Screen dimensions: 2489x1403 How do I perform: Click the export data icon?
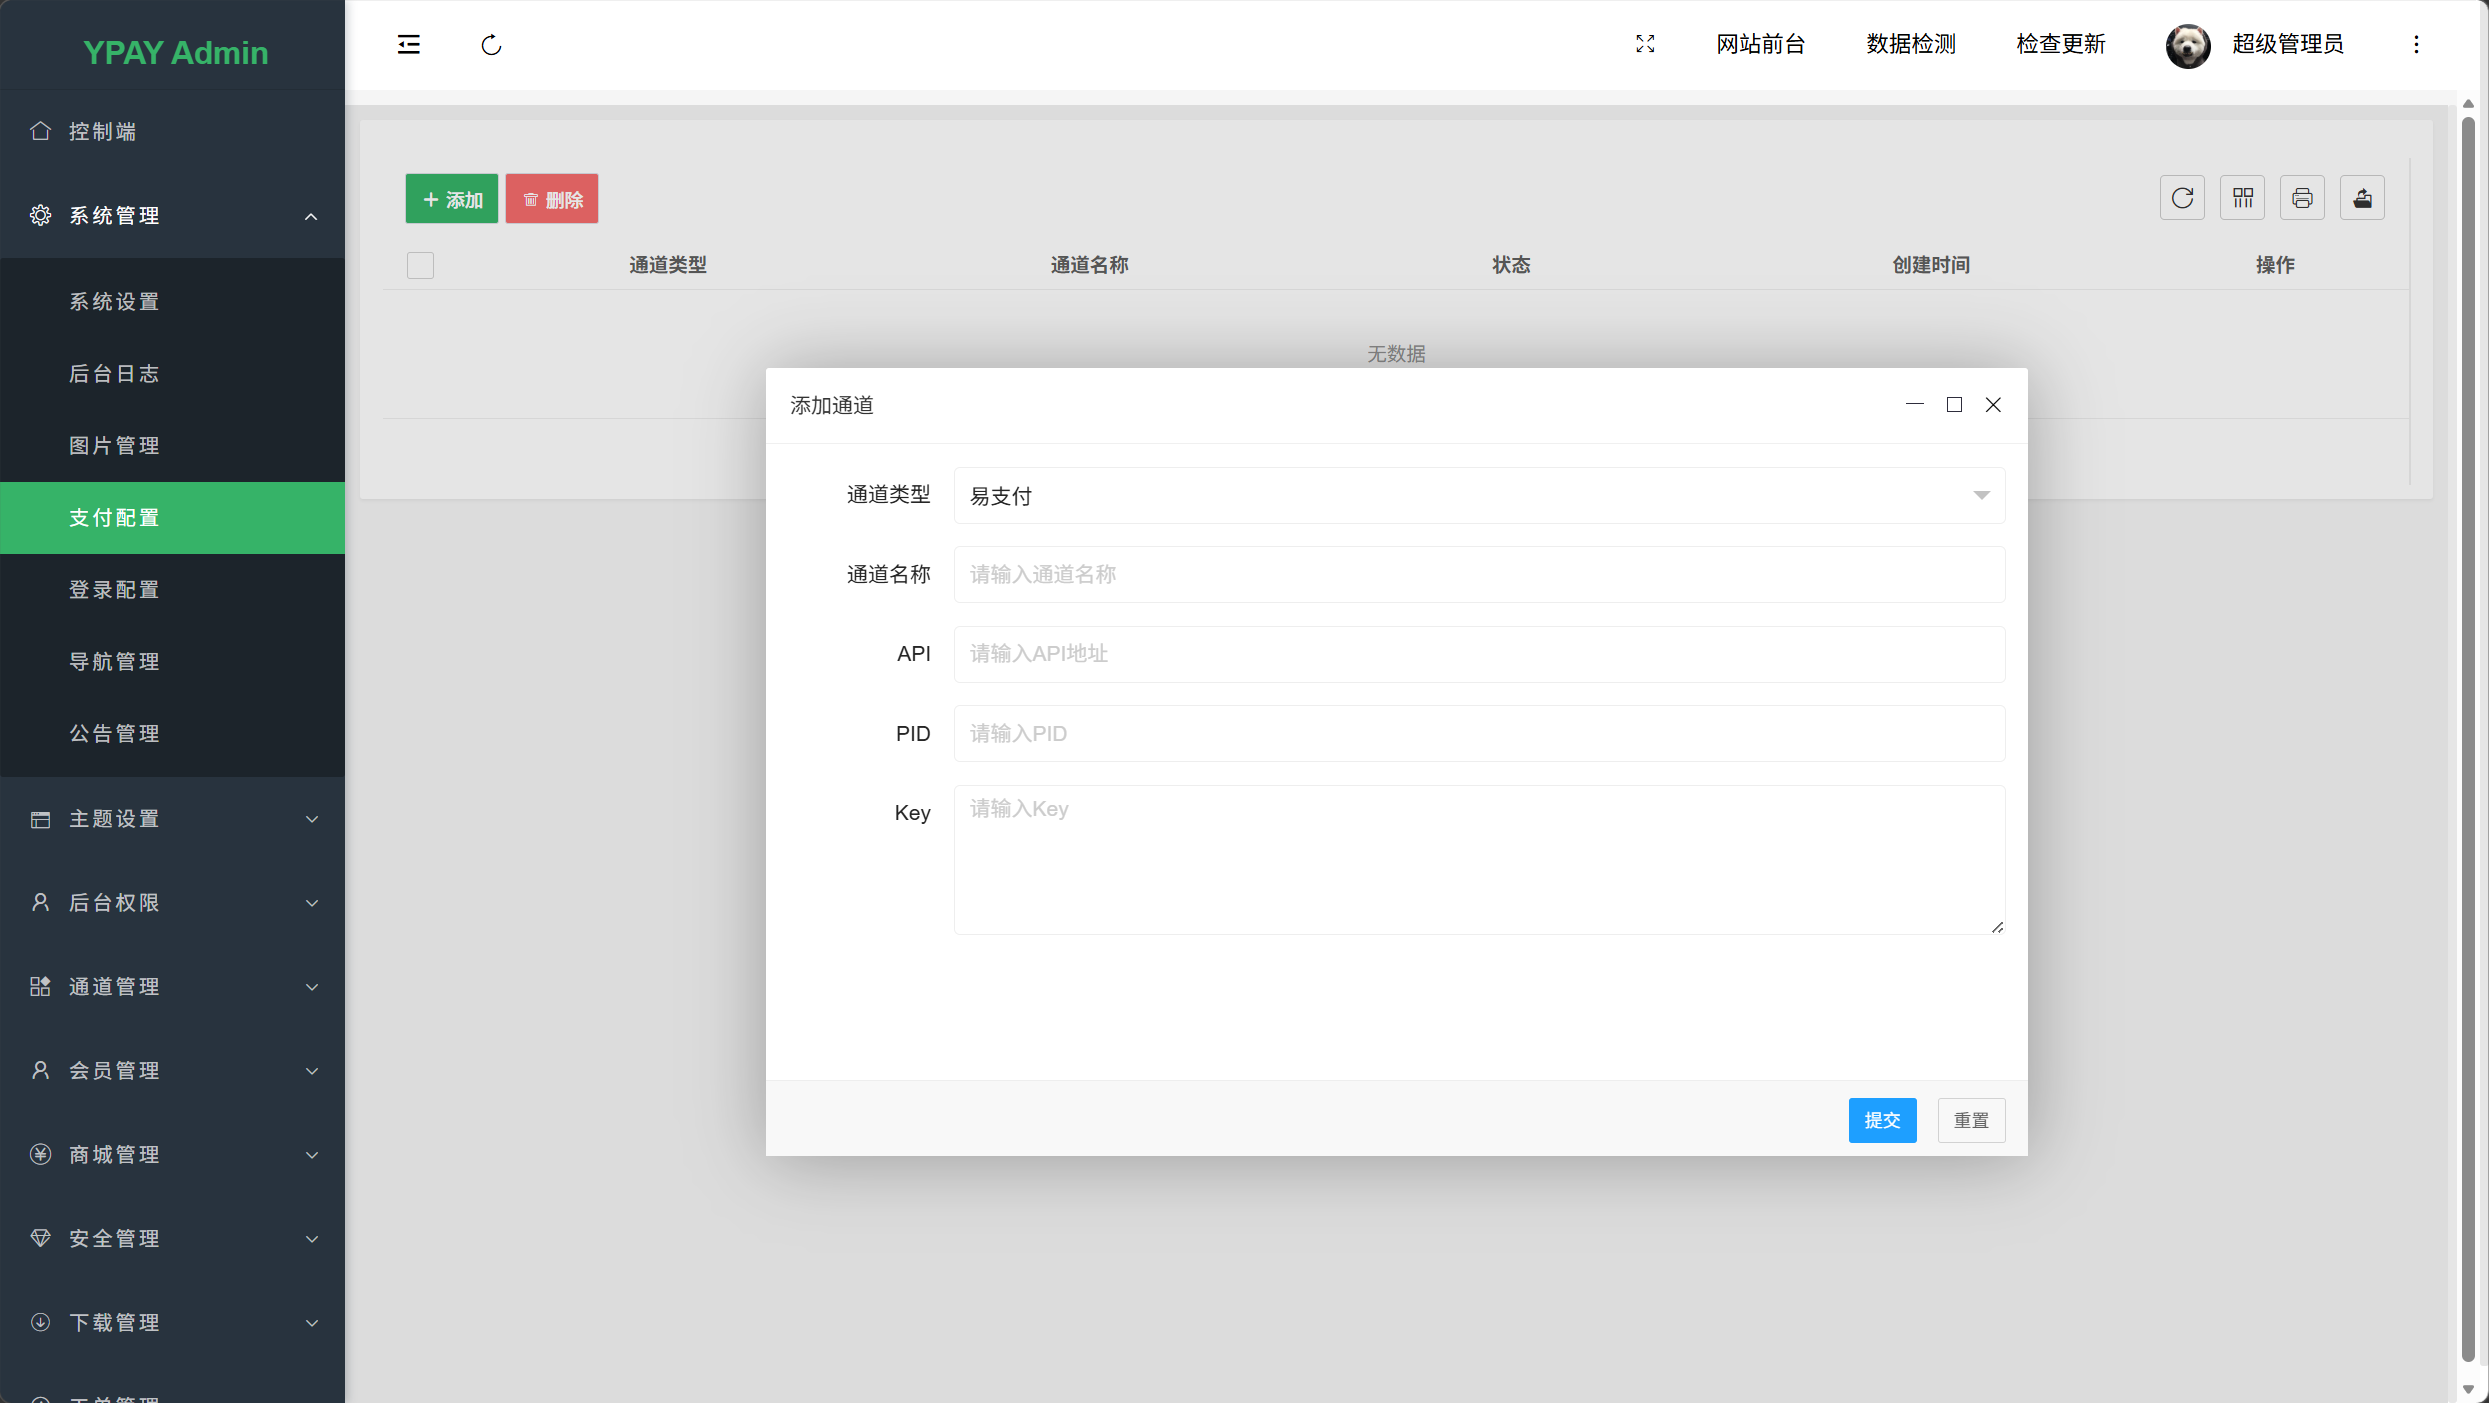2362,198
